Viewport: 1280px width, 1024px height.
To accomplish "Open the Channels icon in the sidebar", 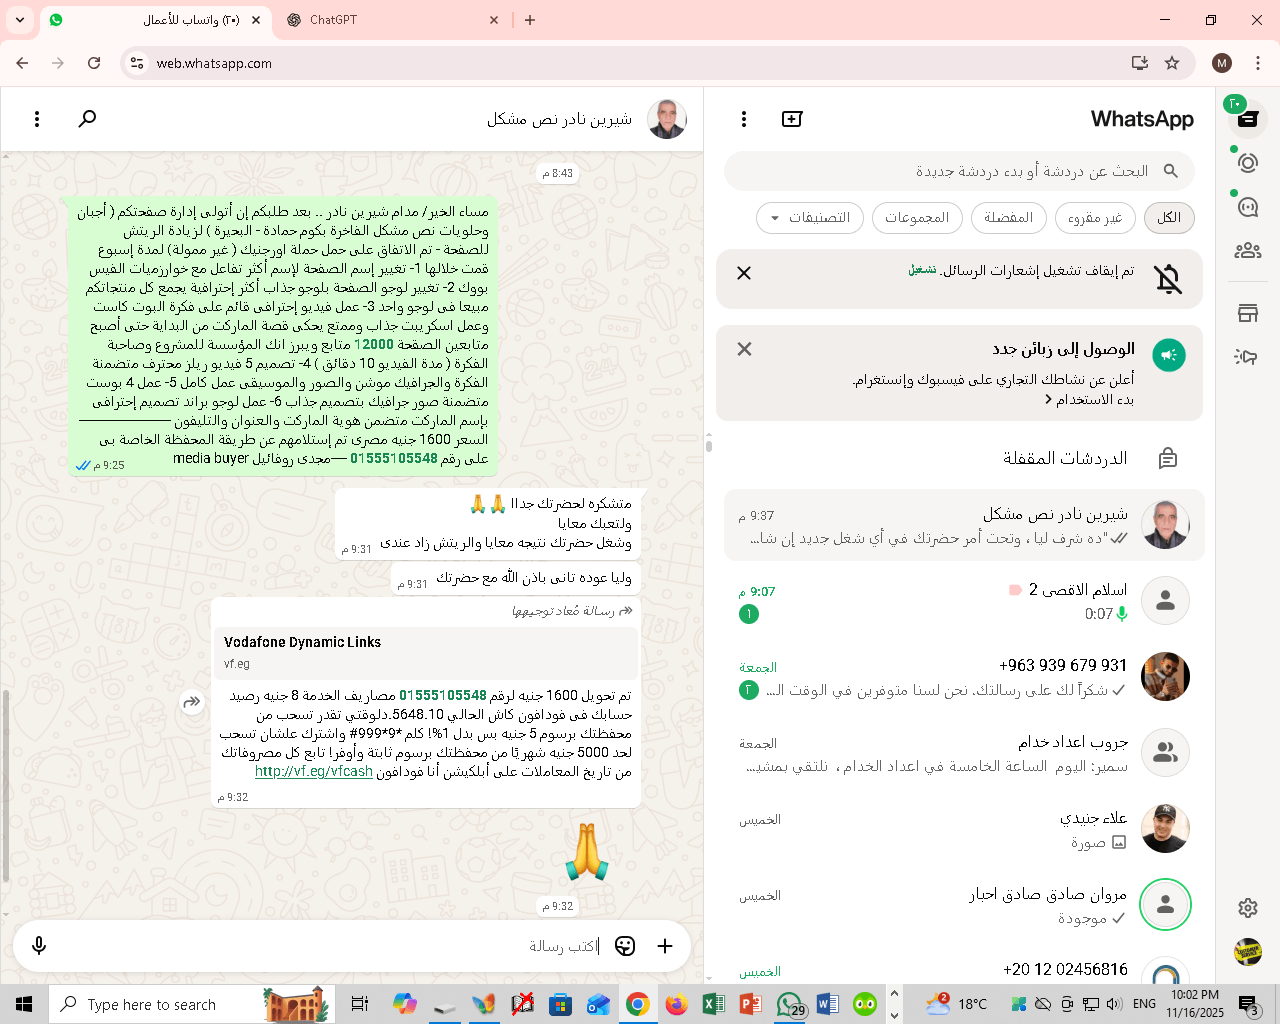I will coord(1247,206).
